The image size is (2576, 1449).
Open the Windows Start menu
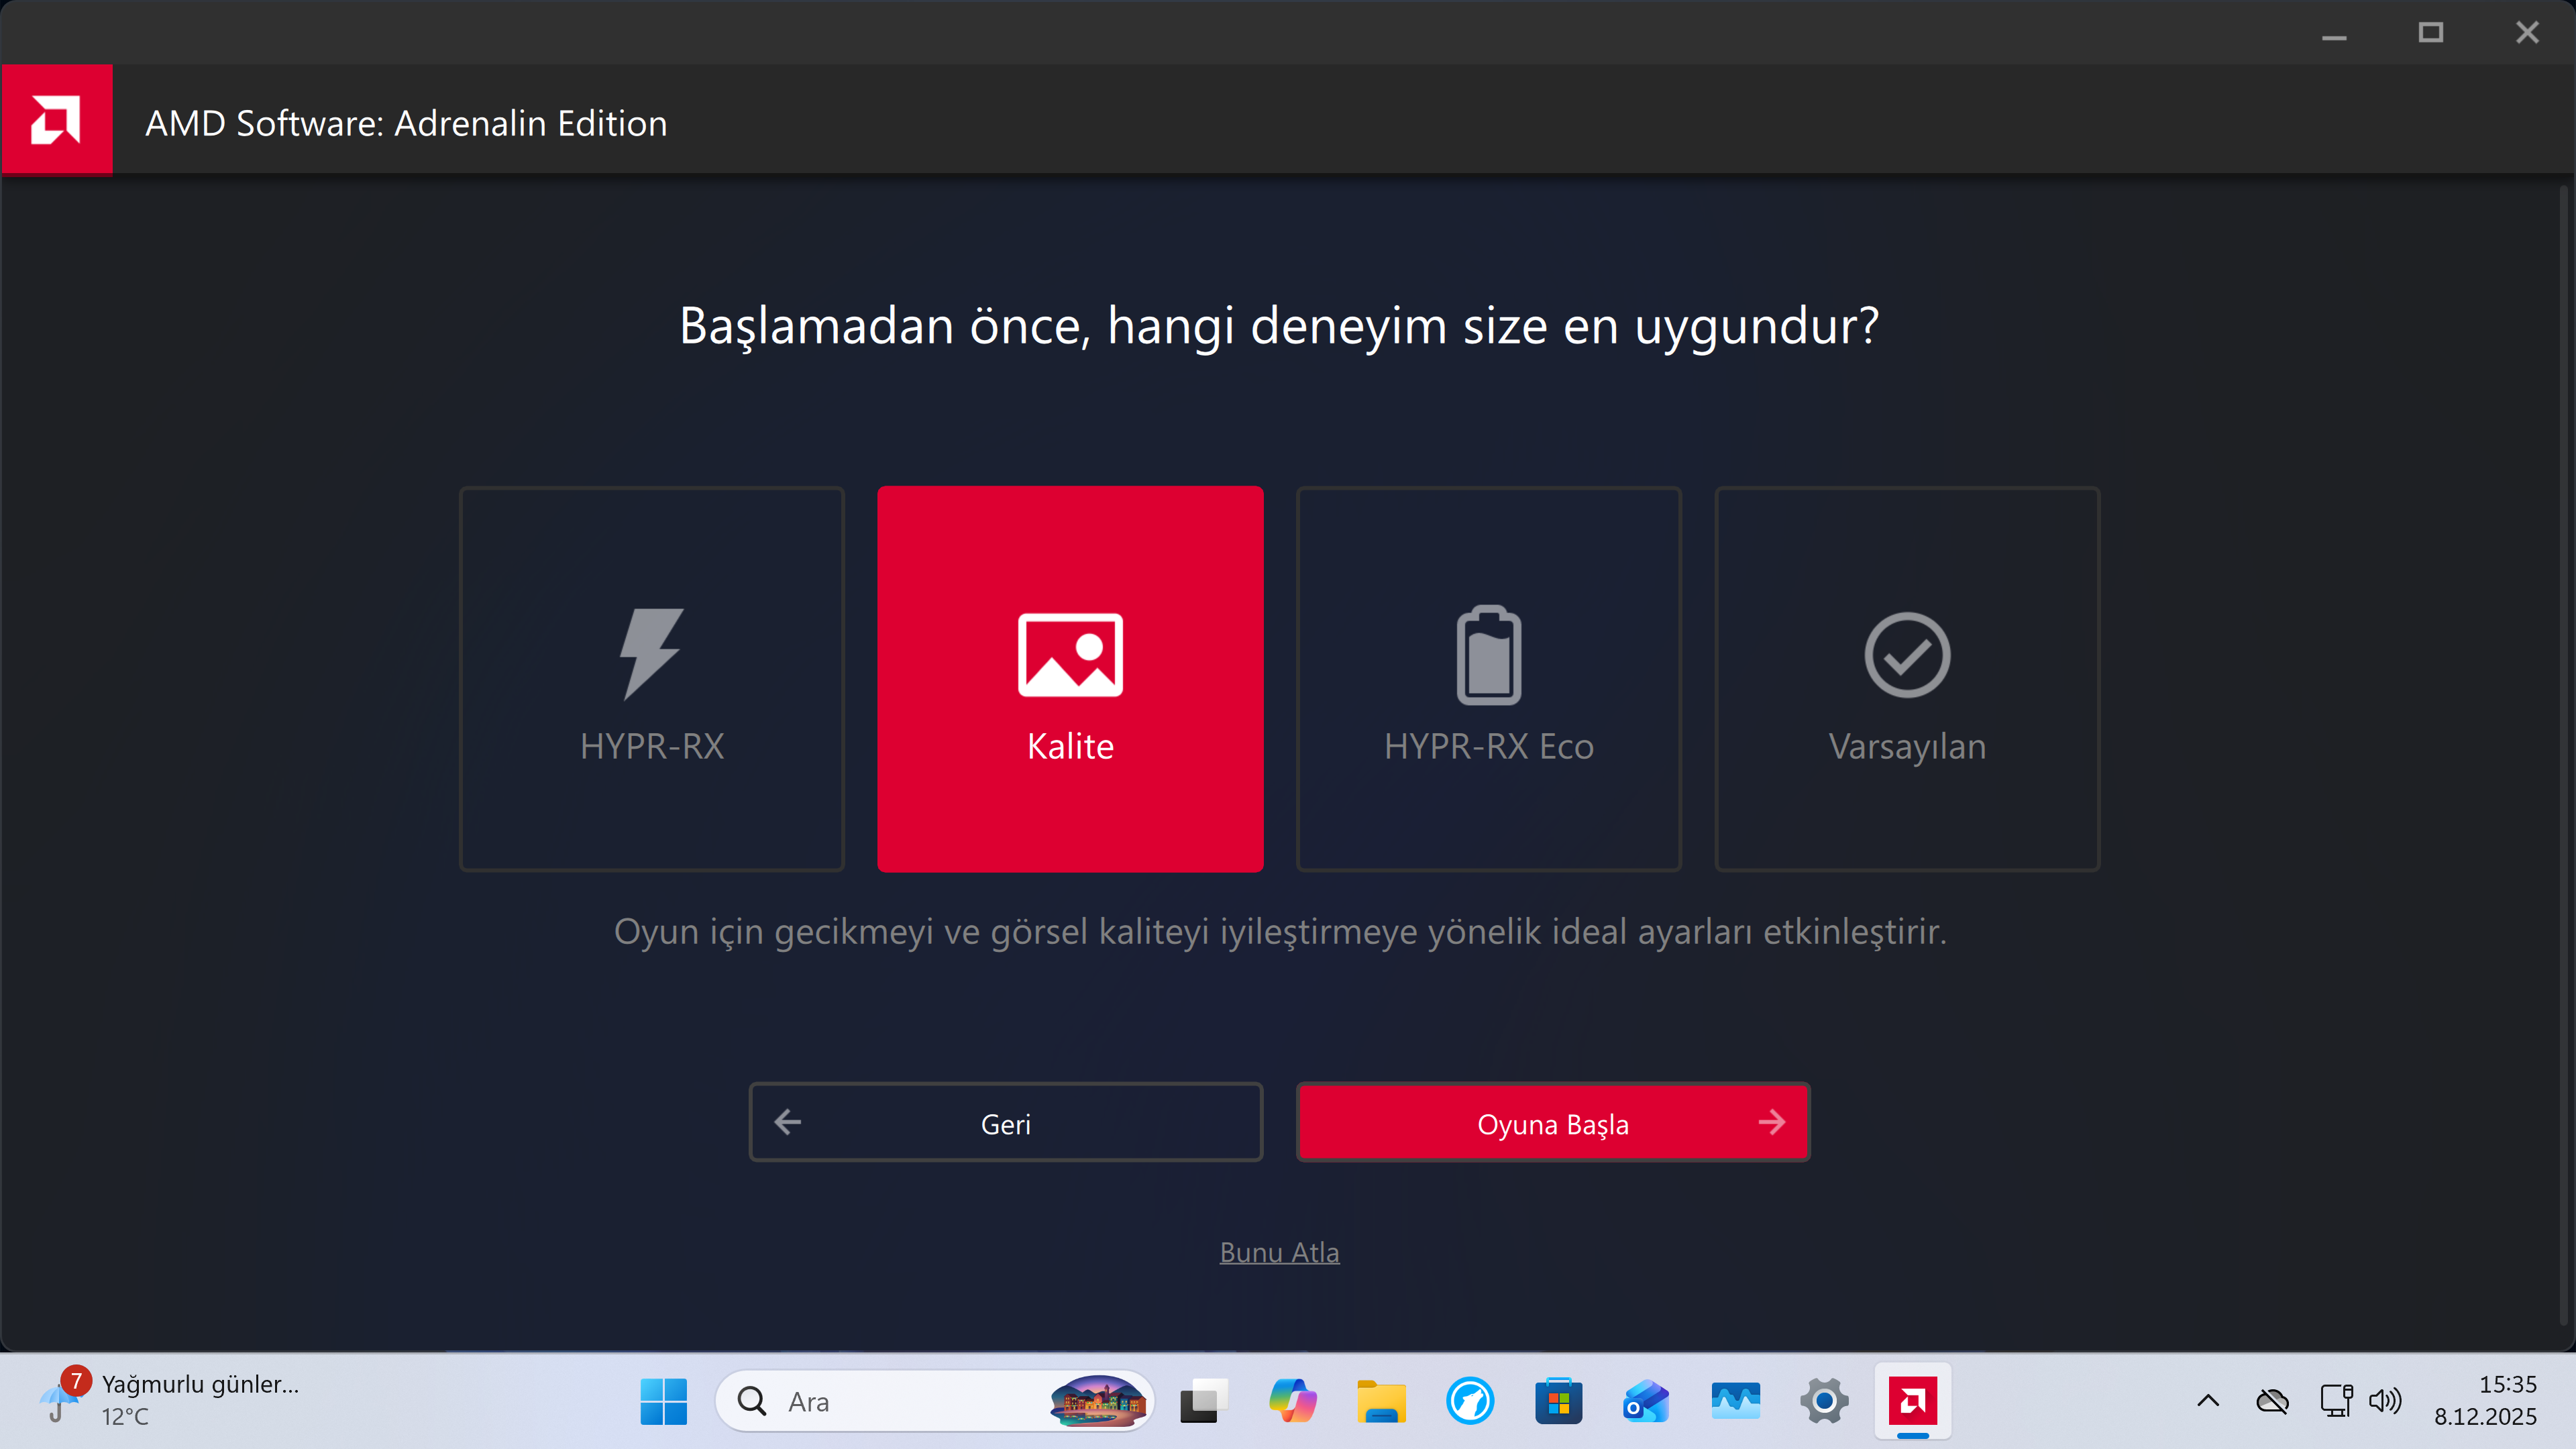tap(664, 1401)
